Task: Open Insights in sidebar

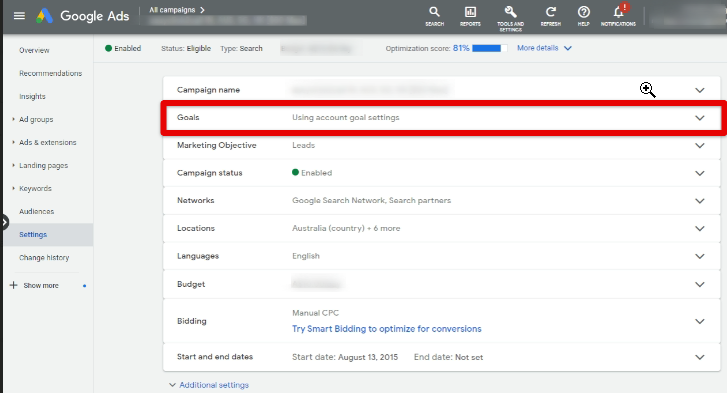Action: pos(32,96)
